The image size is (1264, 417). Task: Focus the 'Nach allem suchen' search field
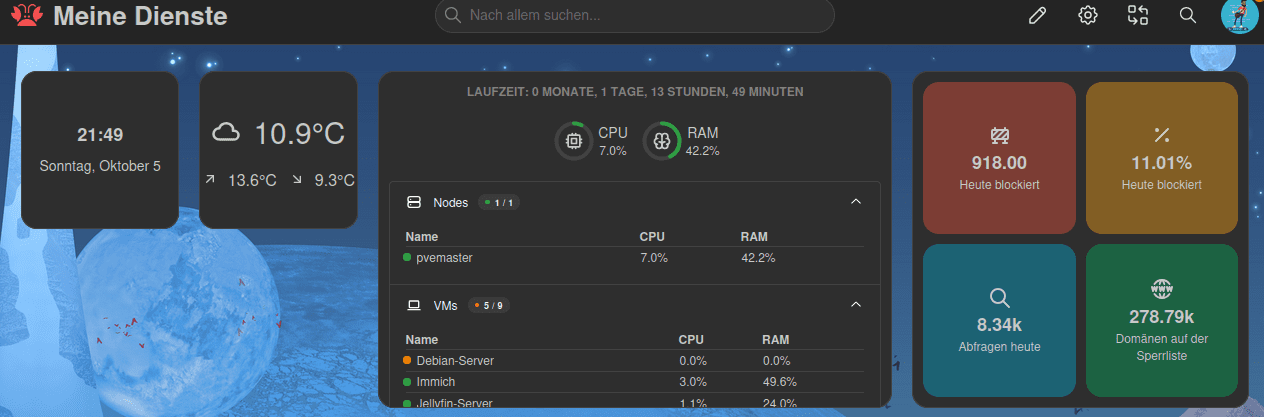pos(634,15)
